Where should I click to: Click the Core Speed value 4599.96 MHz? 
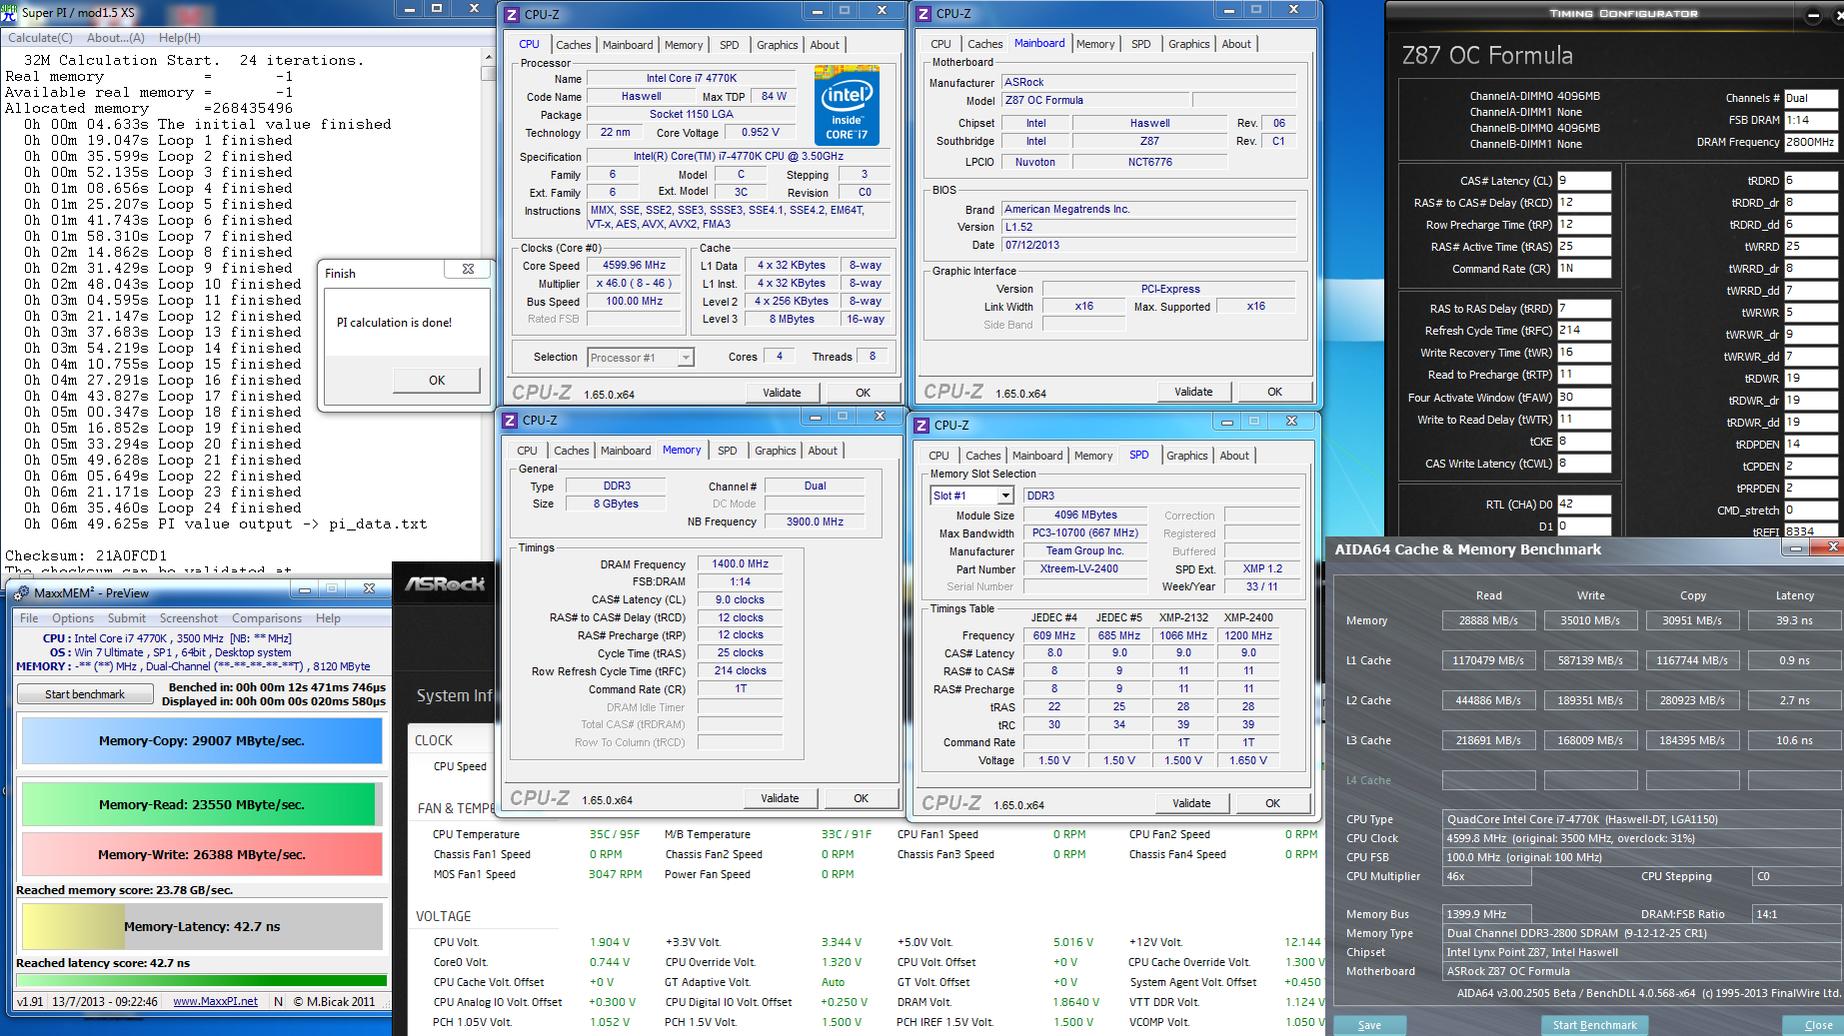click(x=634, y=266)
